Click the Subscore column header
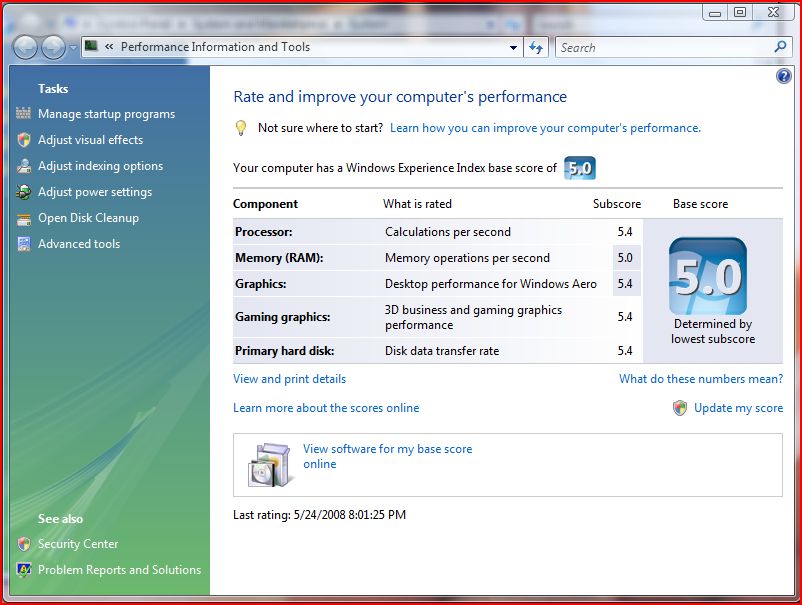The width and height of the screenshot is (802, 605). [x=617, y=204]
